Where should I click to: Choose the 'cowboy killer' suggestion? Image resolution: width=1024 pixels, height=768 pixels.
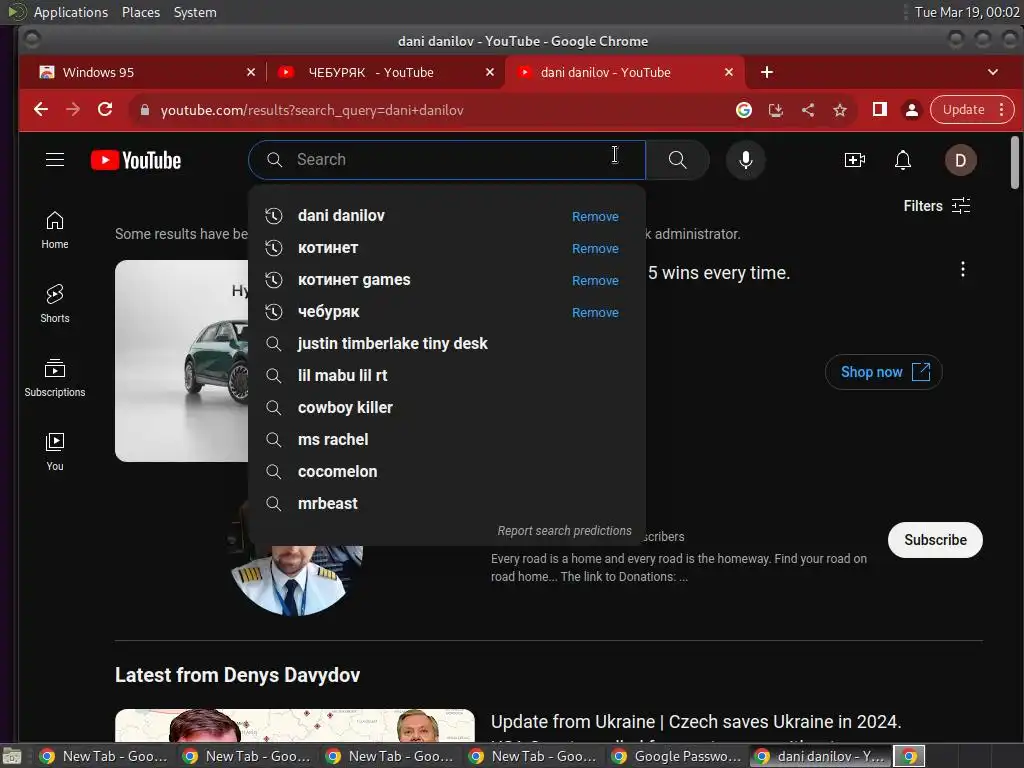tap(447, 408)
